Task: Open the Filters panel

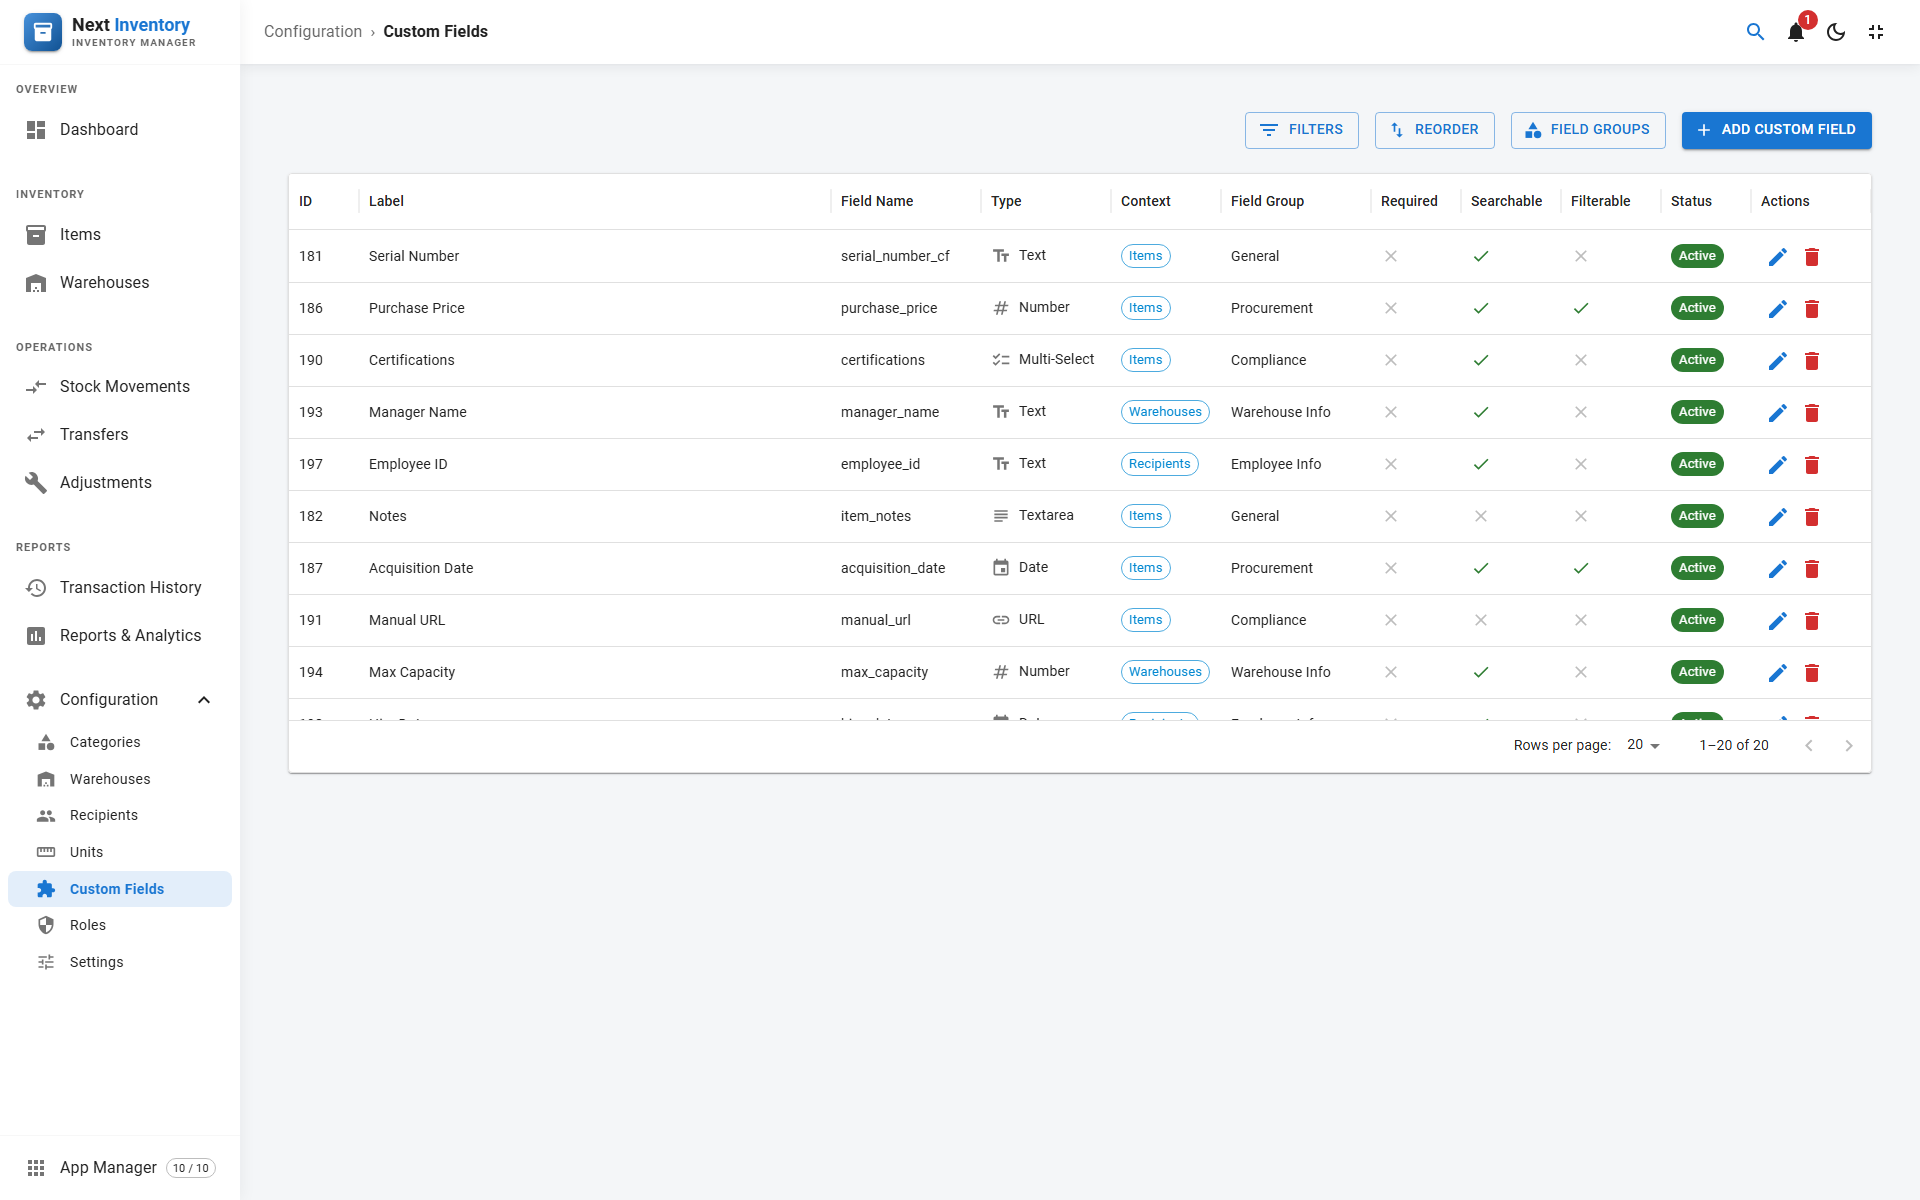Action: pos(1301,130)
